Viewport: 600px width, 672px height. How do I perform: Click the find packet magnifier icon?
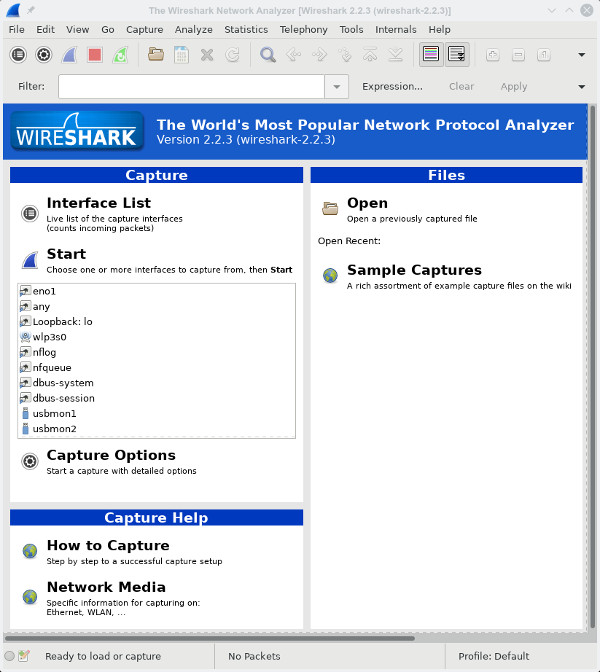tap(268, 55)
